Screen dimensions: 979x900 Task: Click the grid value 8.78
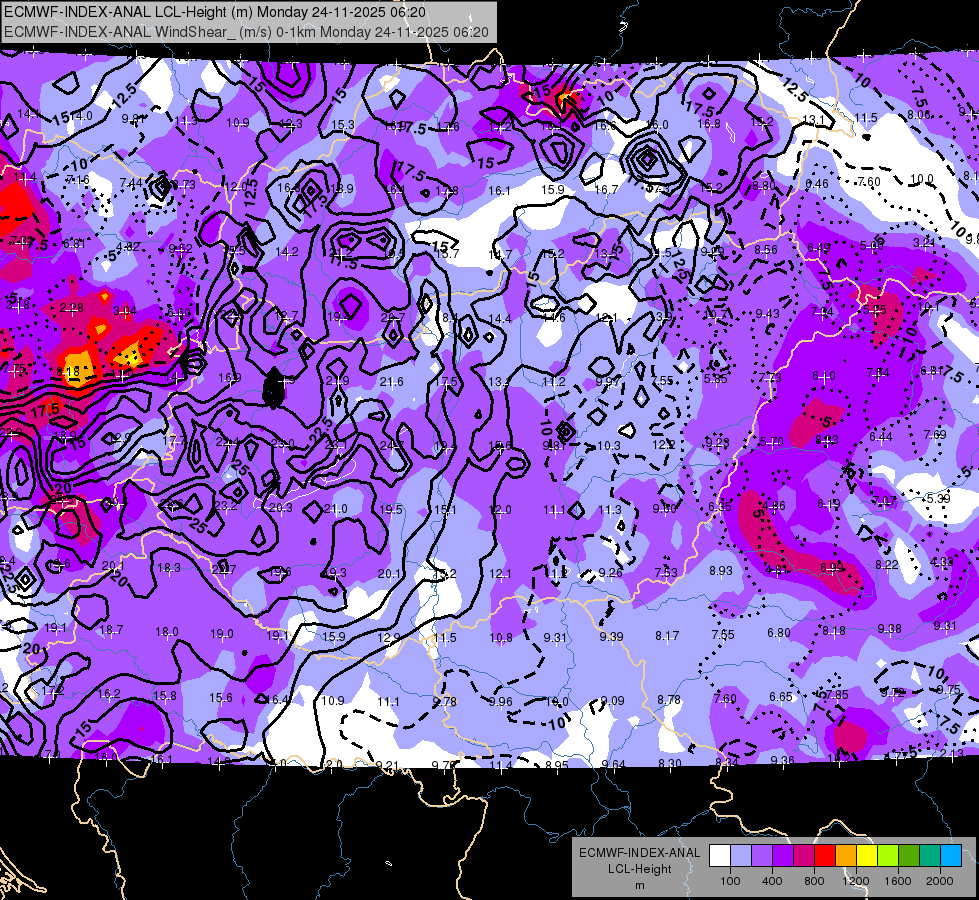(669, 700)
